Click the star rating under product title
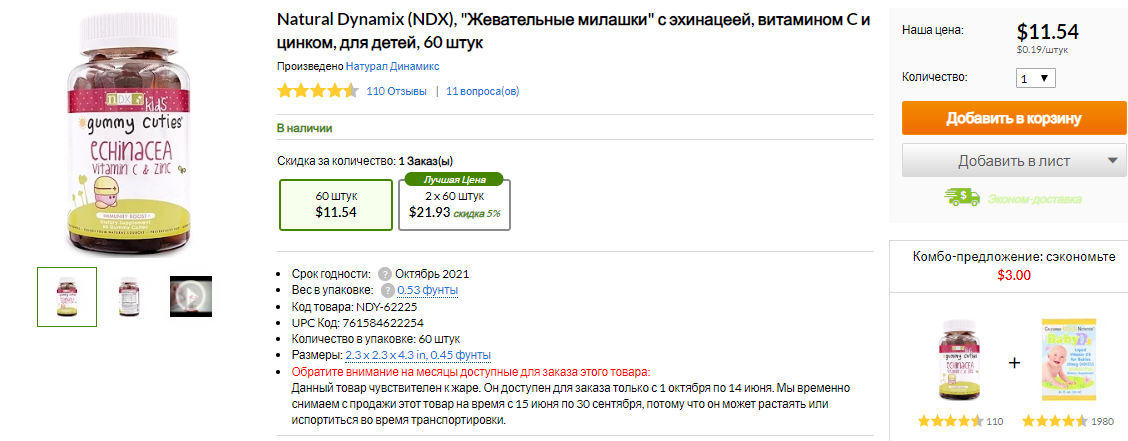 coord(317,91)
